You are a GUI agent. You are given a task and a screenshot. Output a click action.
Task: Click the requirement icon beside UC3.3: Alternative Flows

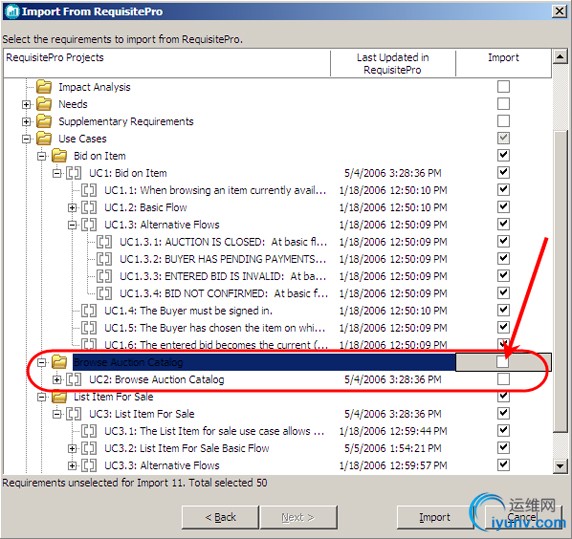89,465
